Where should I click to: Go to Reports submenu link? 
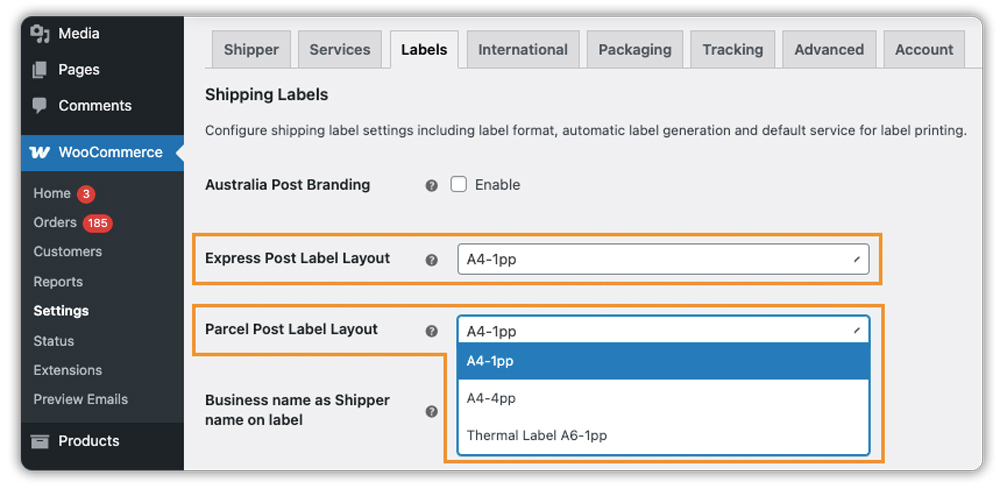pos(58,282)
